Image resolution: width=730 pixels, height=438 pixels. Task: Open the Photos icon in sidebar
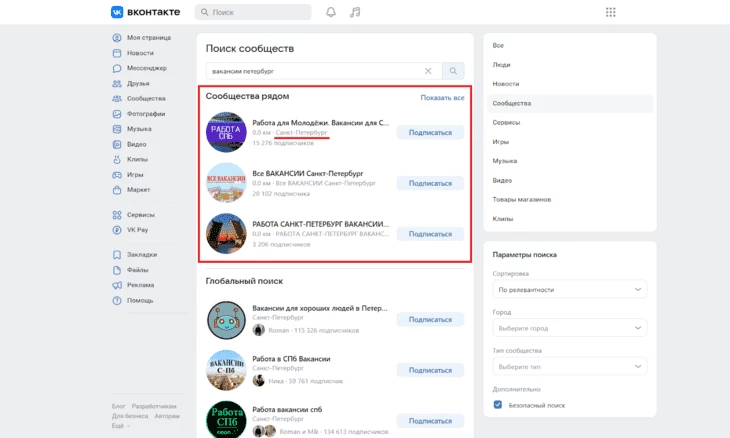[x=117, y=114]
